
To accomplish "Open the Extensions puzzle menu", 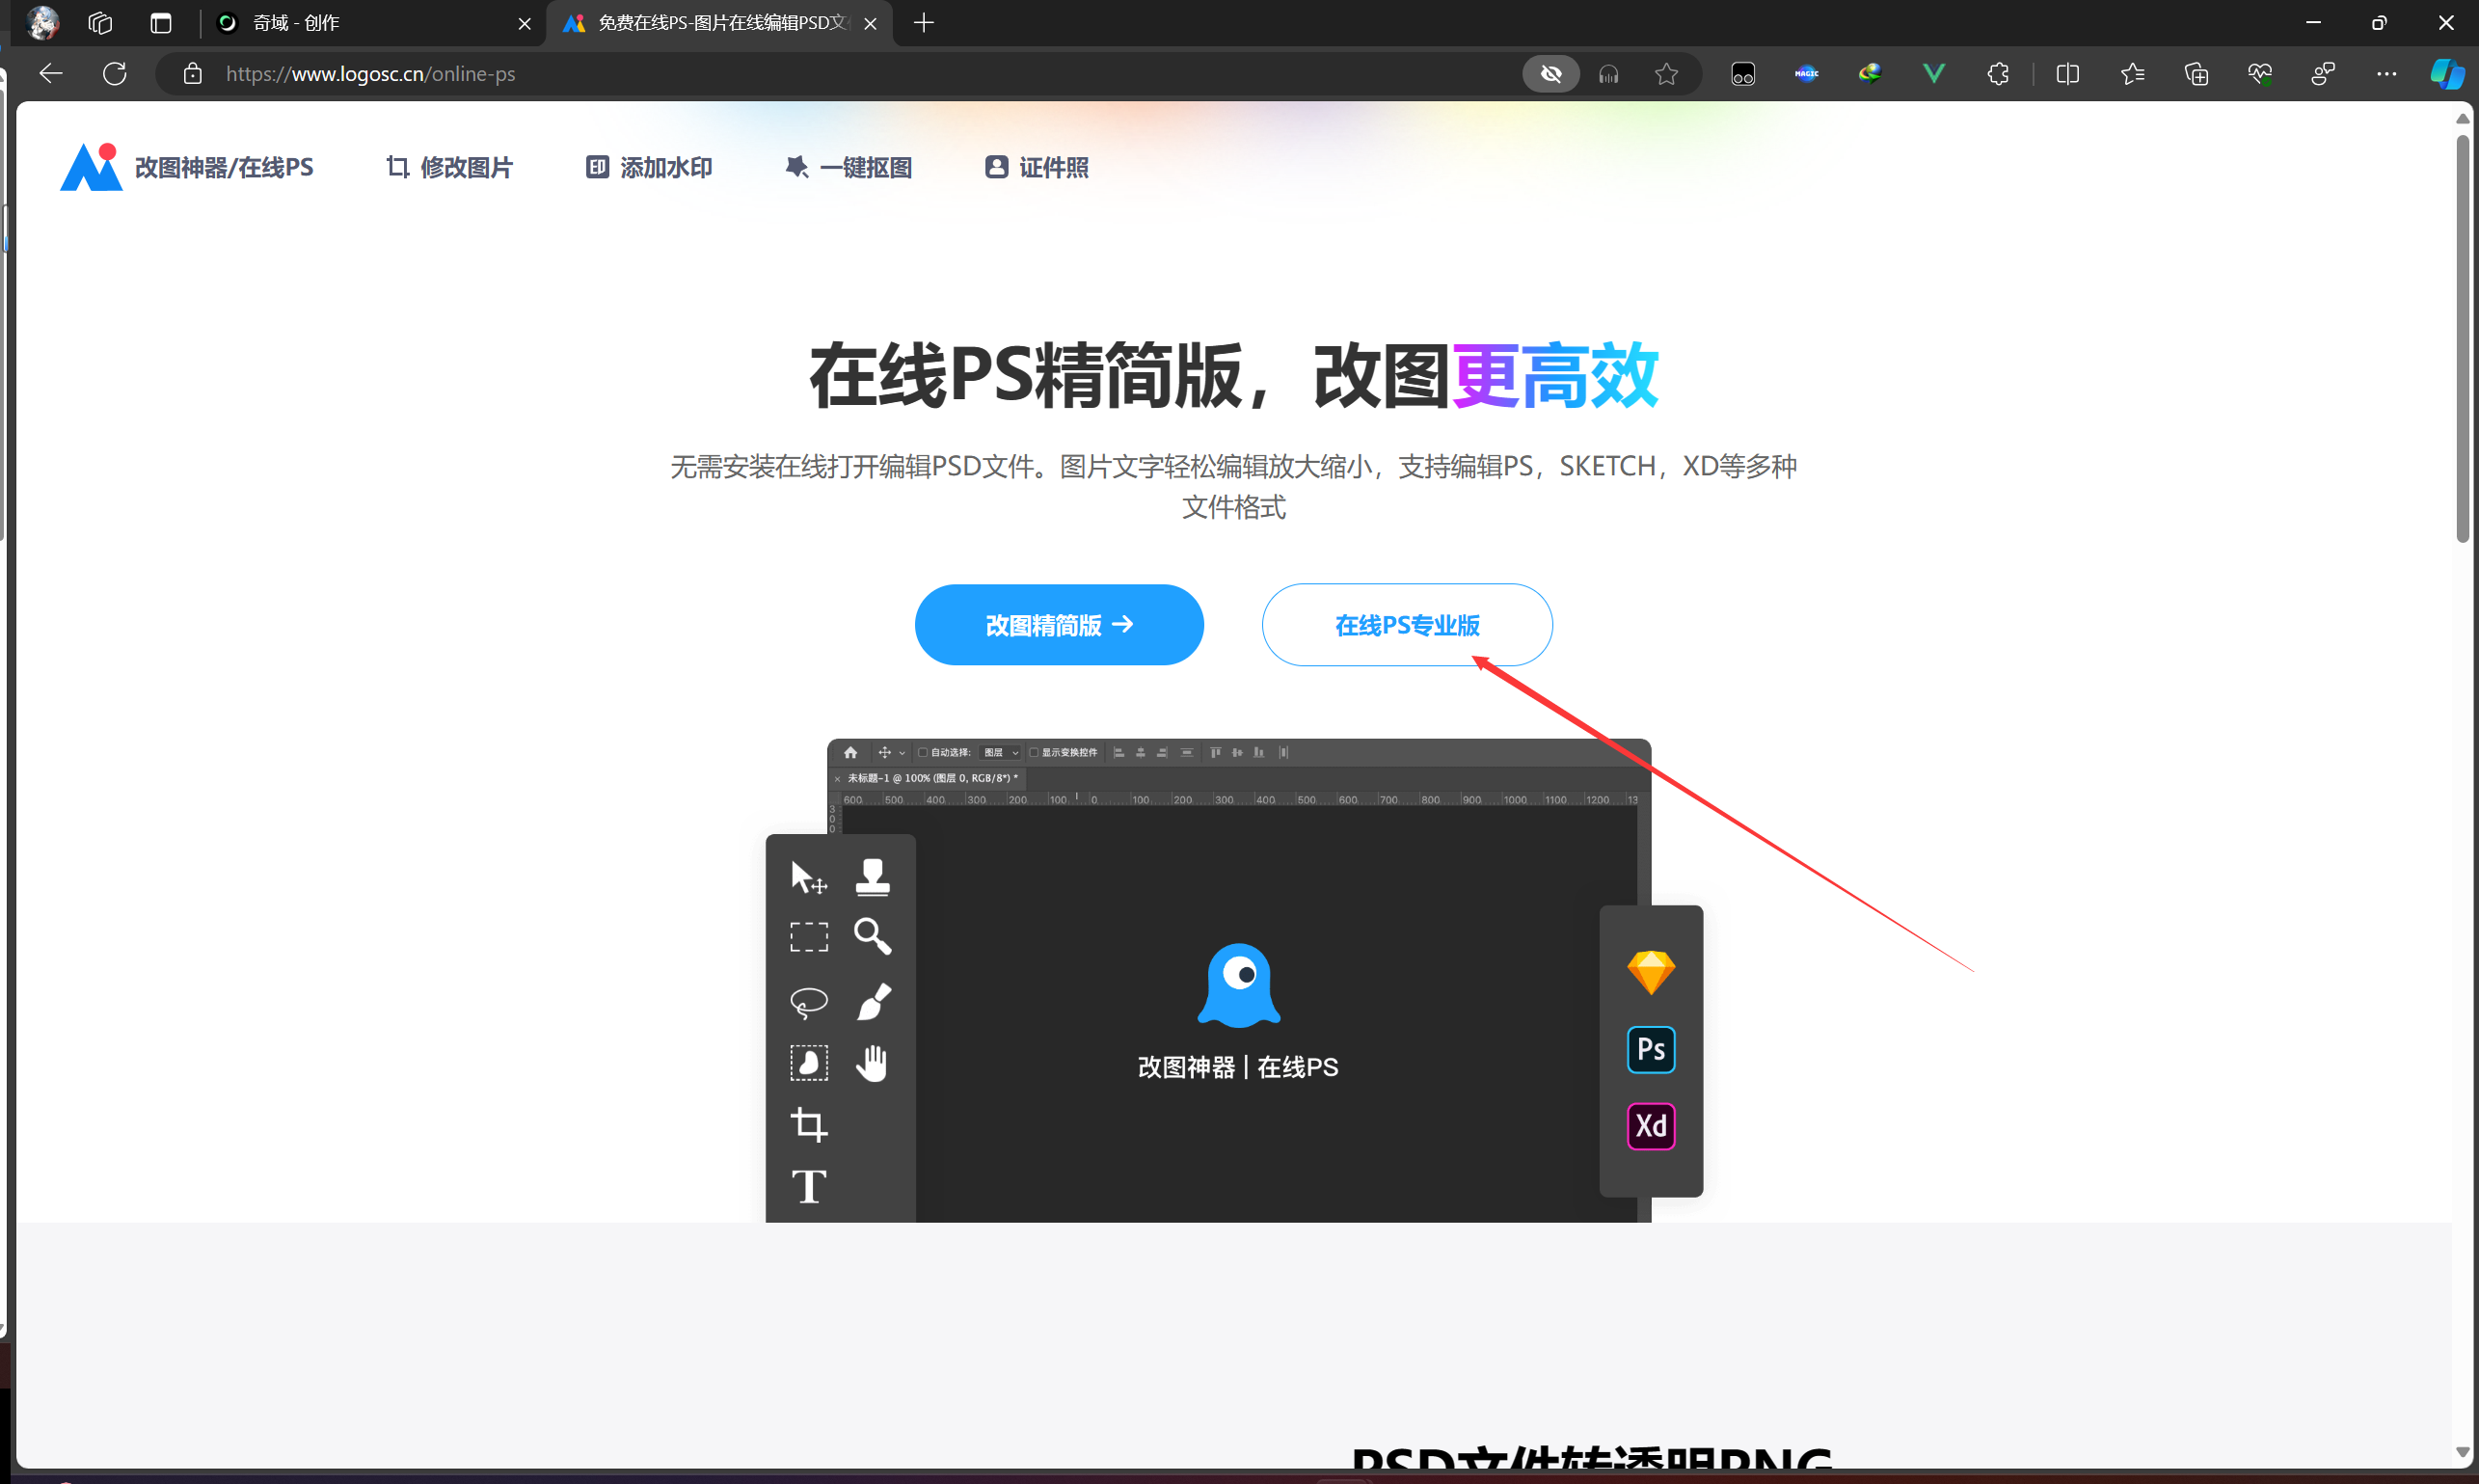I will coord(1997,74).
